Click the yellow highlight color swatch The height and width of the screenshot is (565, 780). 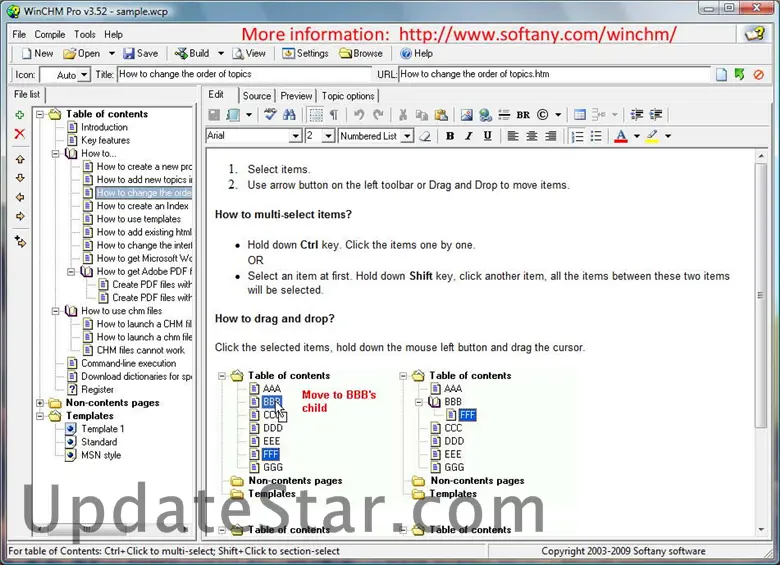point(652,136)
